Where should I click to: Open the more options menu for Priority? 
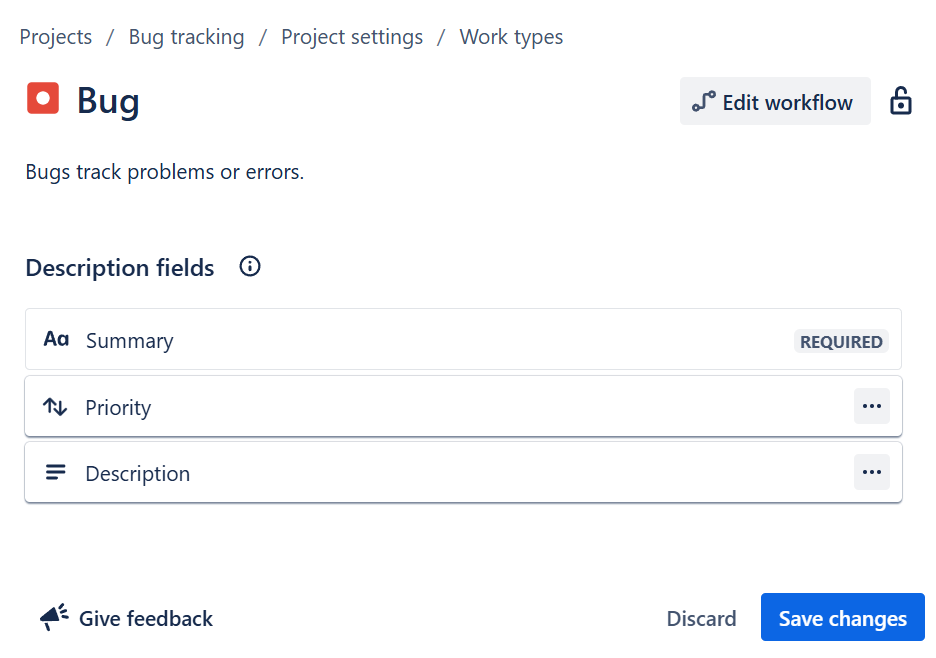[872, 406]
